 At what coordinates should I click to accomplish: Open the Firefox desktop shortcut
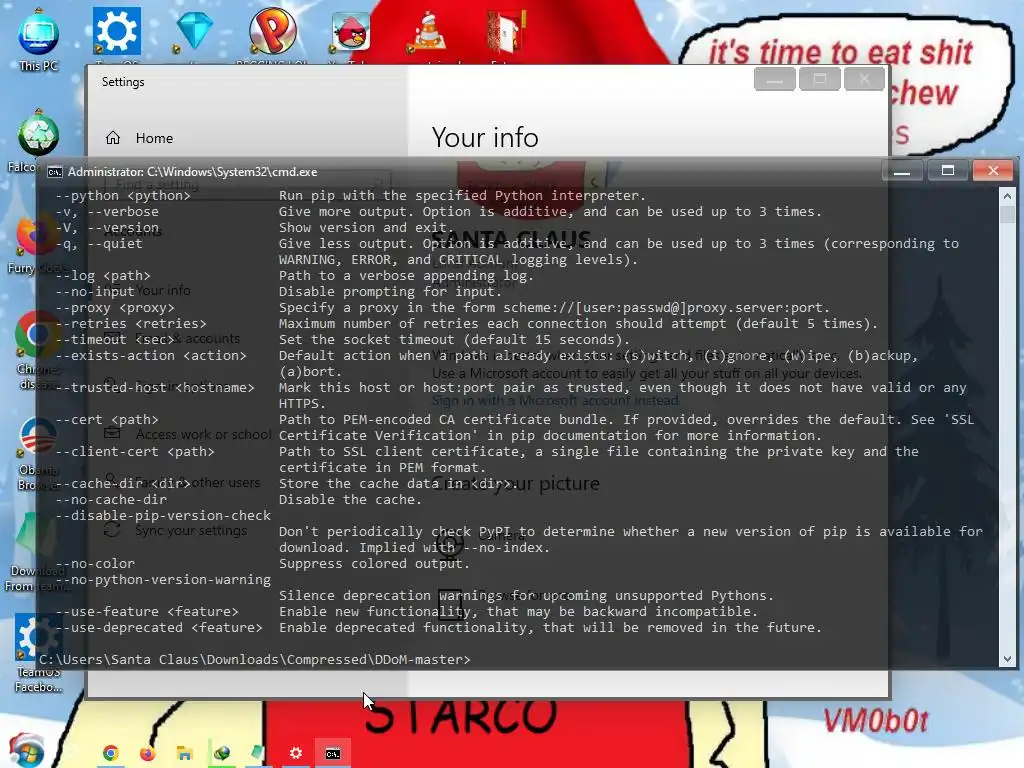pyautogui.click(x=36, y=236)
